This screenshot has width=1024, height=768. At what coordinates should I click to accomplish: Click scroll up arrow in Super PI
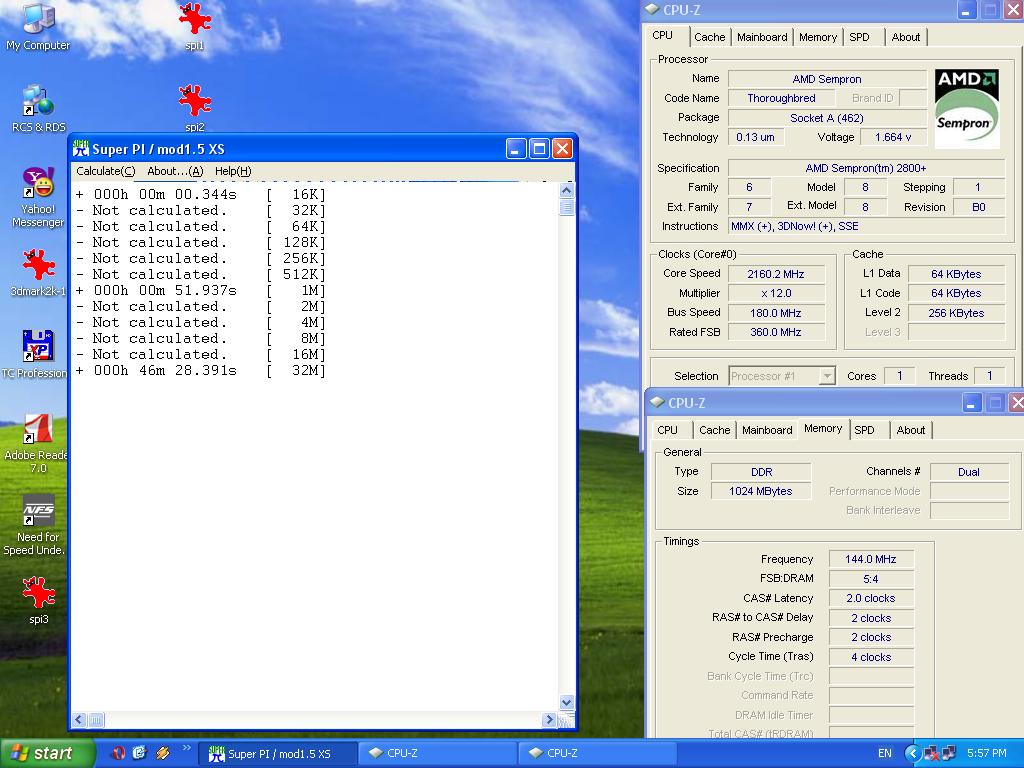[566, 191]
